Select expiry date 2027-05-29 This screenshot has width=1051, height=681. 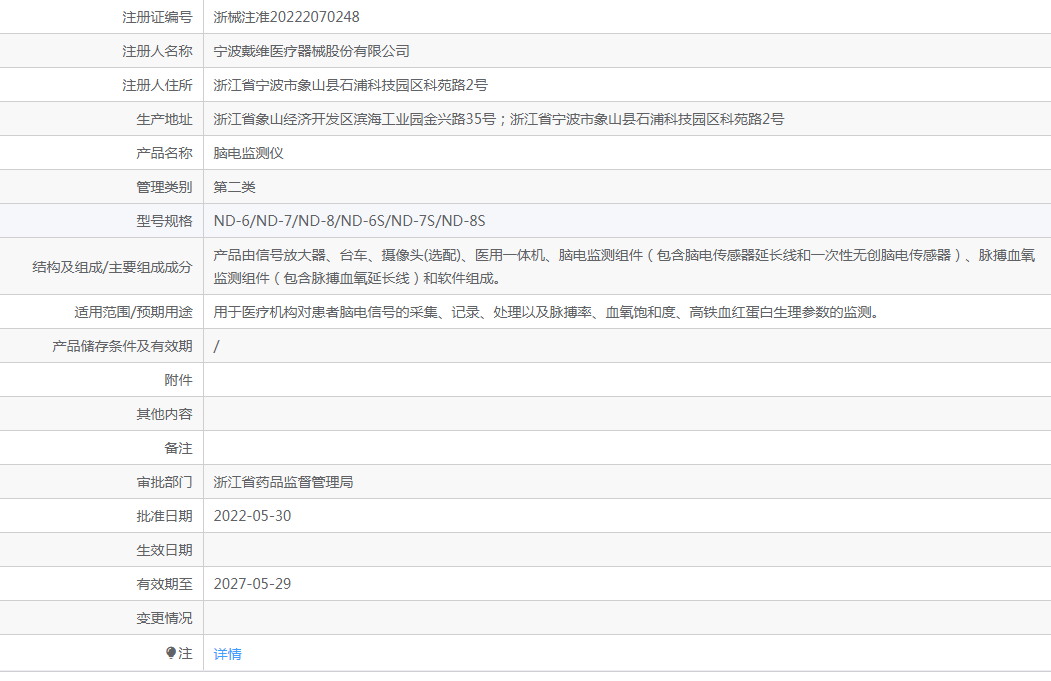click(x=252, y=584)
